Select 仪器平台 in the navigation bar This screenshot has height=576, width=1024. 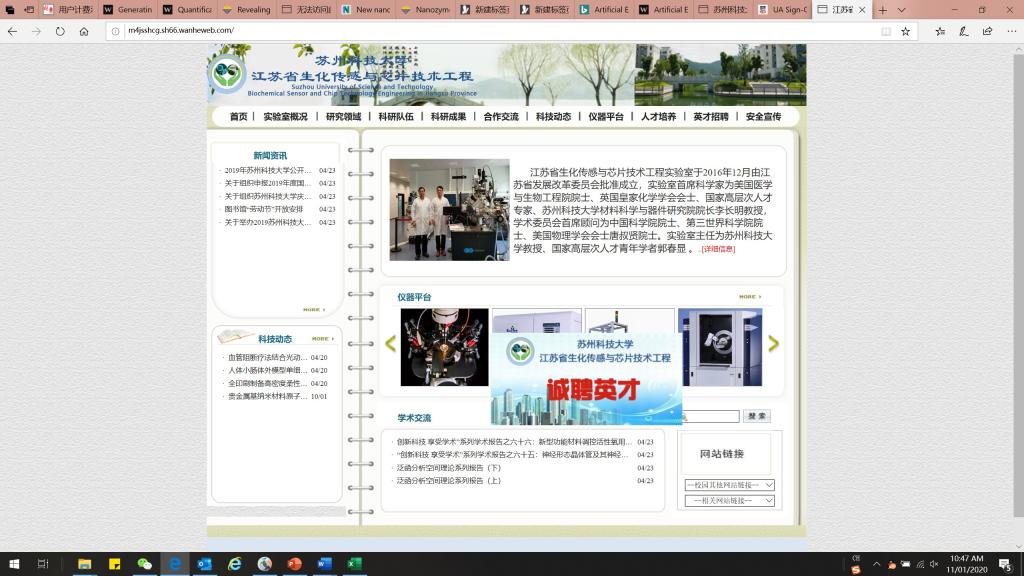coord(606,117)
